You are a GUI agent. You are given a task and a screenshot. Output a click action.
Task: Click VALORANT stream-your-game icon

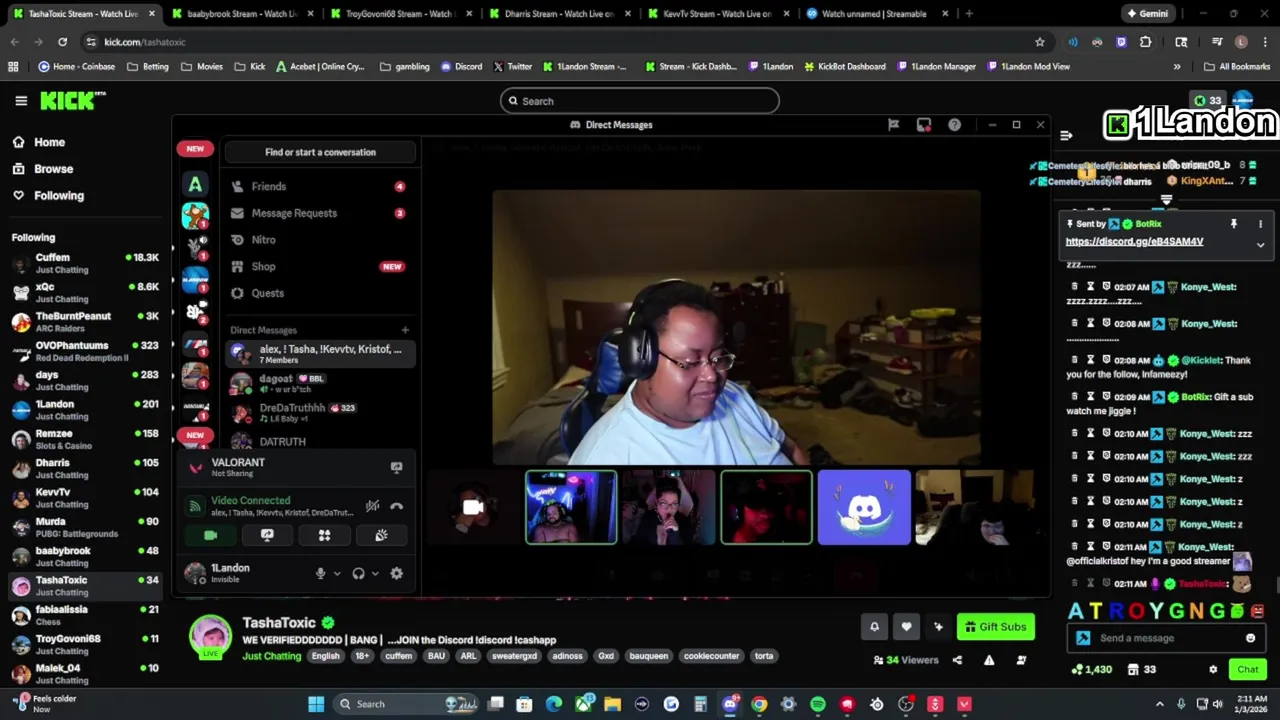tap(396, 467)
